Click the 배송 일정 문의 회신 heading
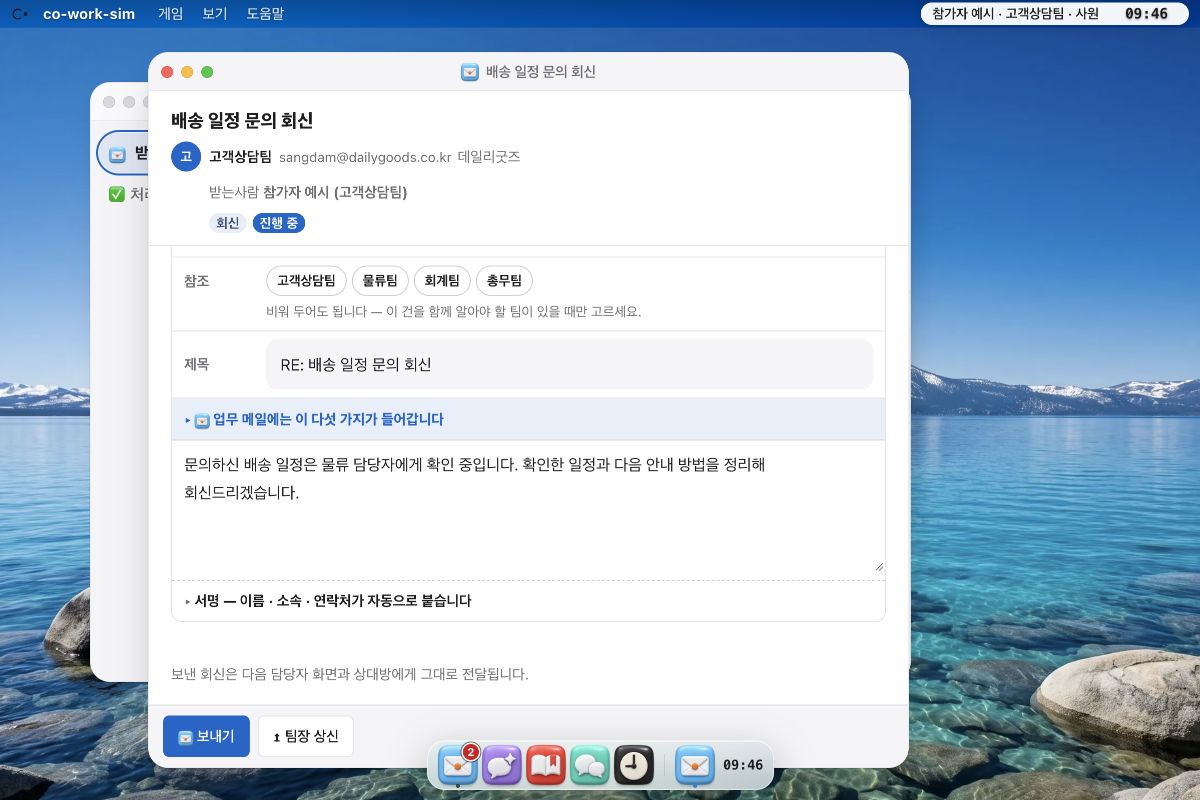This screenshot has height=800, width=1200. (x=242, y=121)
